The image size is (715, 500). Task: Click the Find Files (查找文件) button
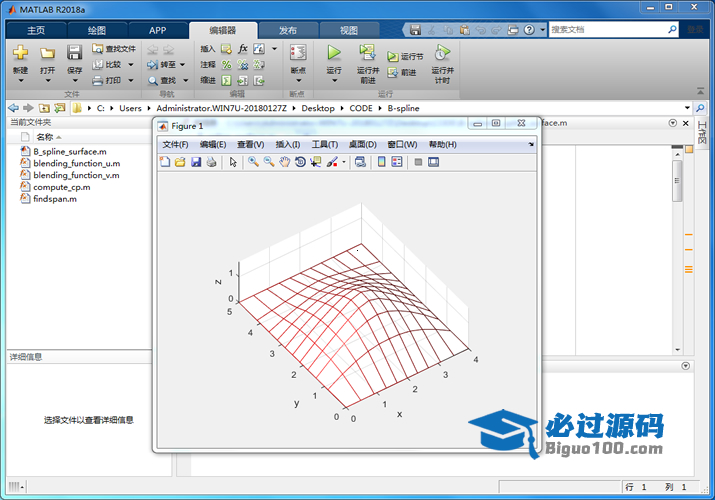point(114,48)
